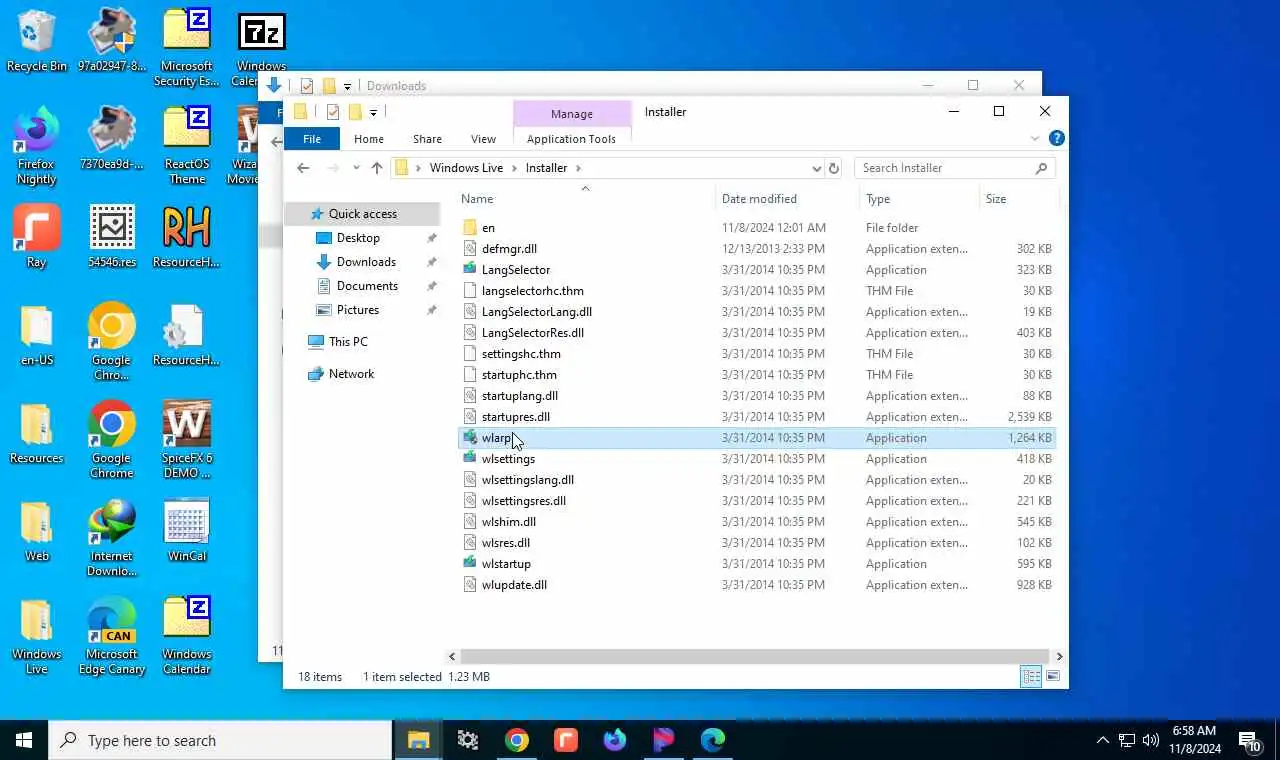Launch the WinCal desktop shortcut
The height and width of the screenshot is (760, 1280).
tap(187, 531)
